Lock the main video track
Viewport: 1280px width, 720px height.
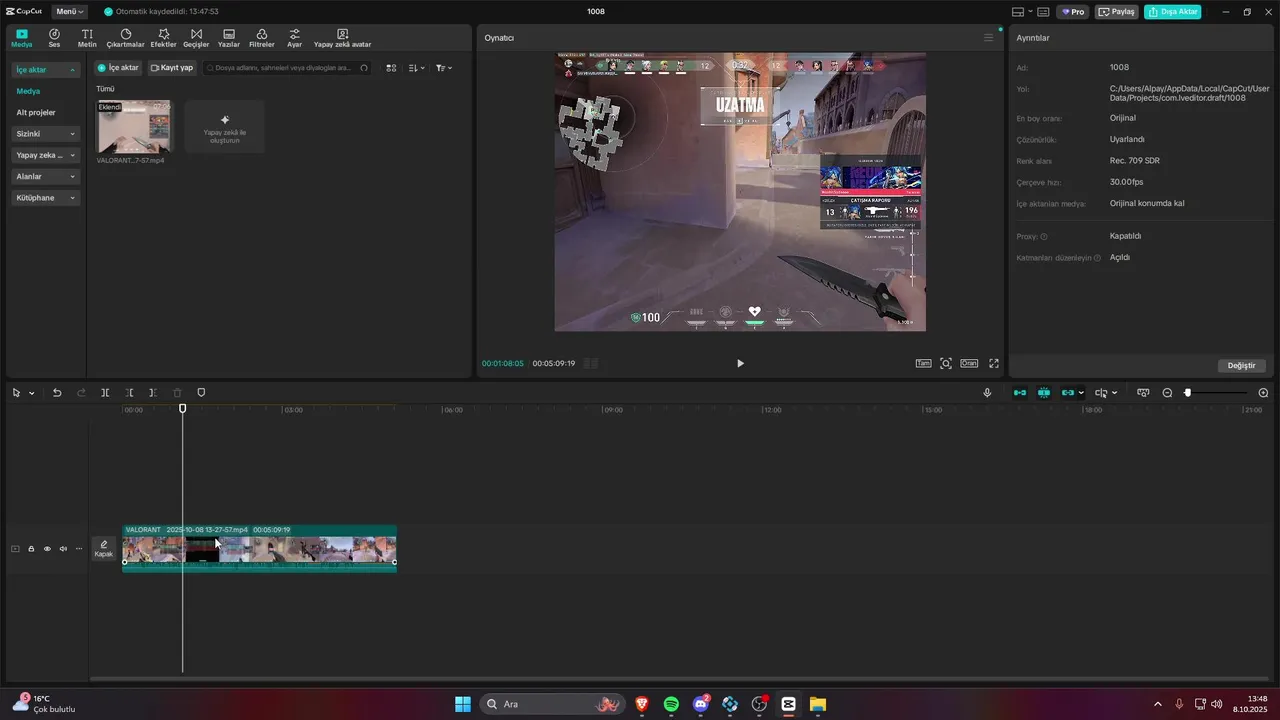tap(31, 549)
